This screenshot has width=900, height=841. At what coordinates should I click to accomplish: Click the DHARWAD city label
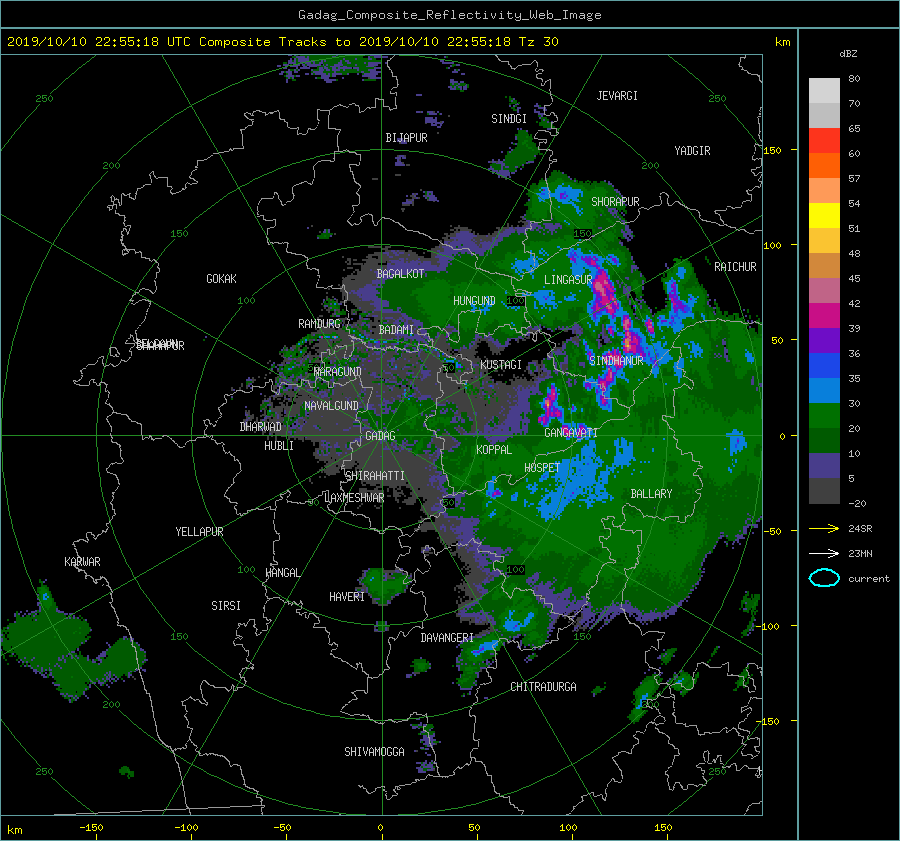[x=261, y=427]
